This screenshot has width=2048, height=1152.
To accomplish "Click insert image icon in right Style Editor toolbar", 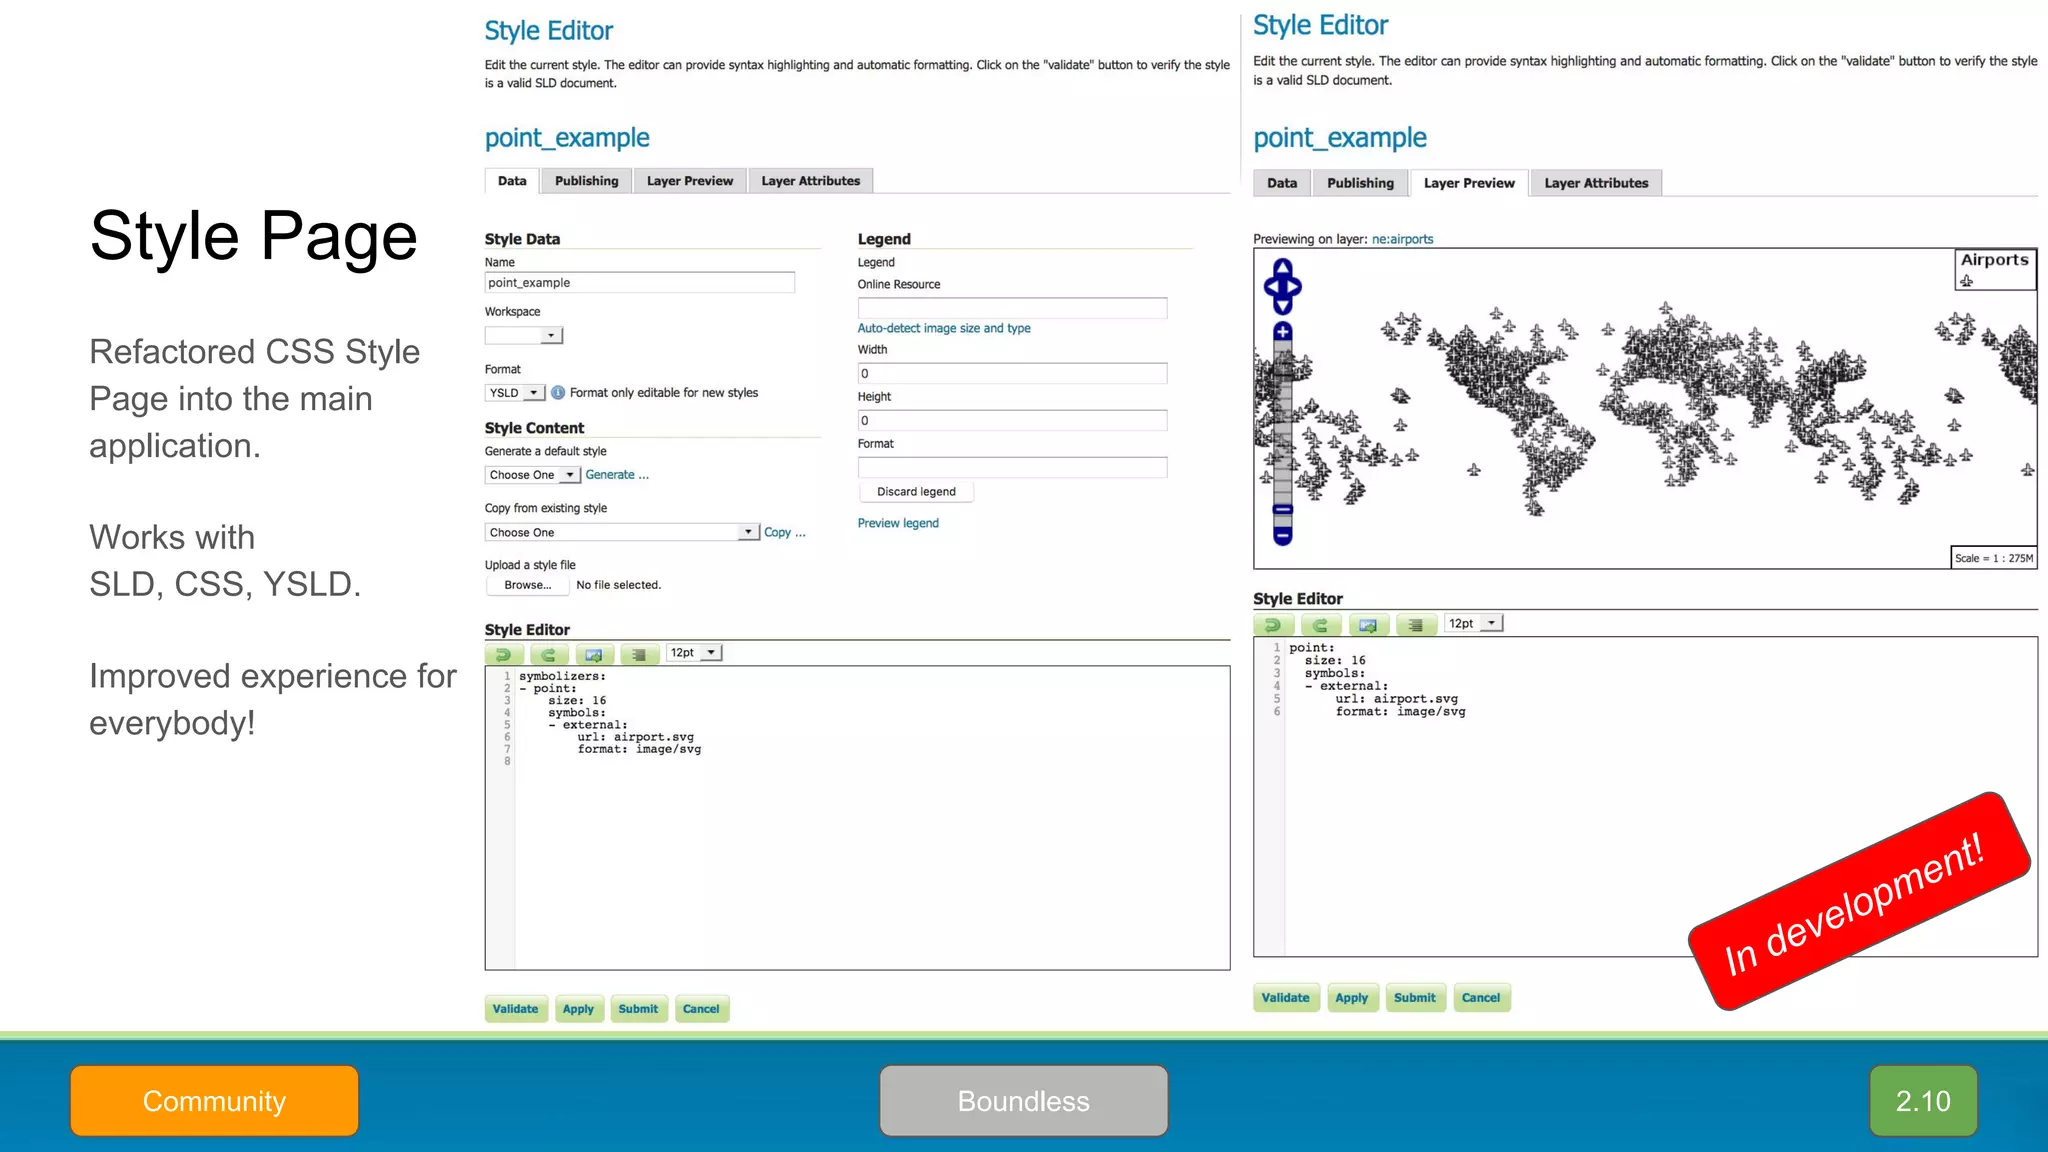I will tap(1368, 625).
